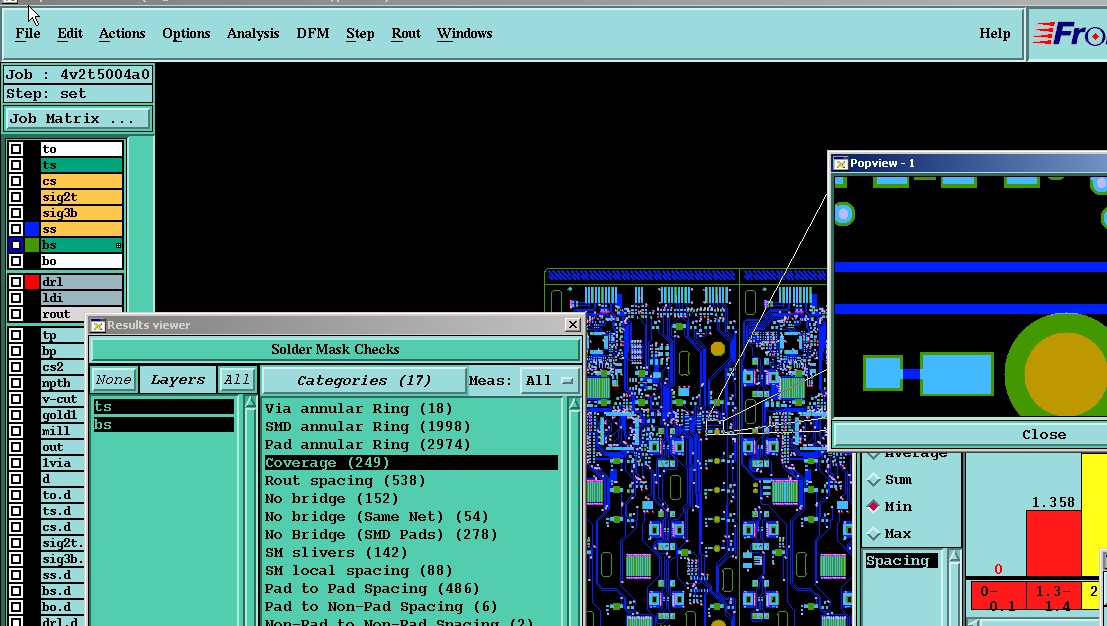
Task: Select 'bs' in Results viewer layer list
Action: (163, 425)
